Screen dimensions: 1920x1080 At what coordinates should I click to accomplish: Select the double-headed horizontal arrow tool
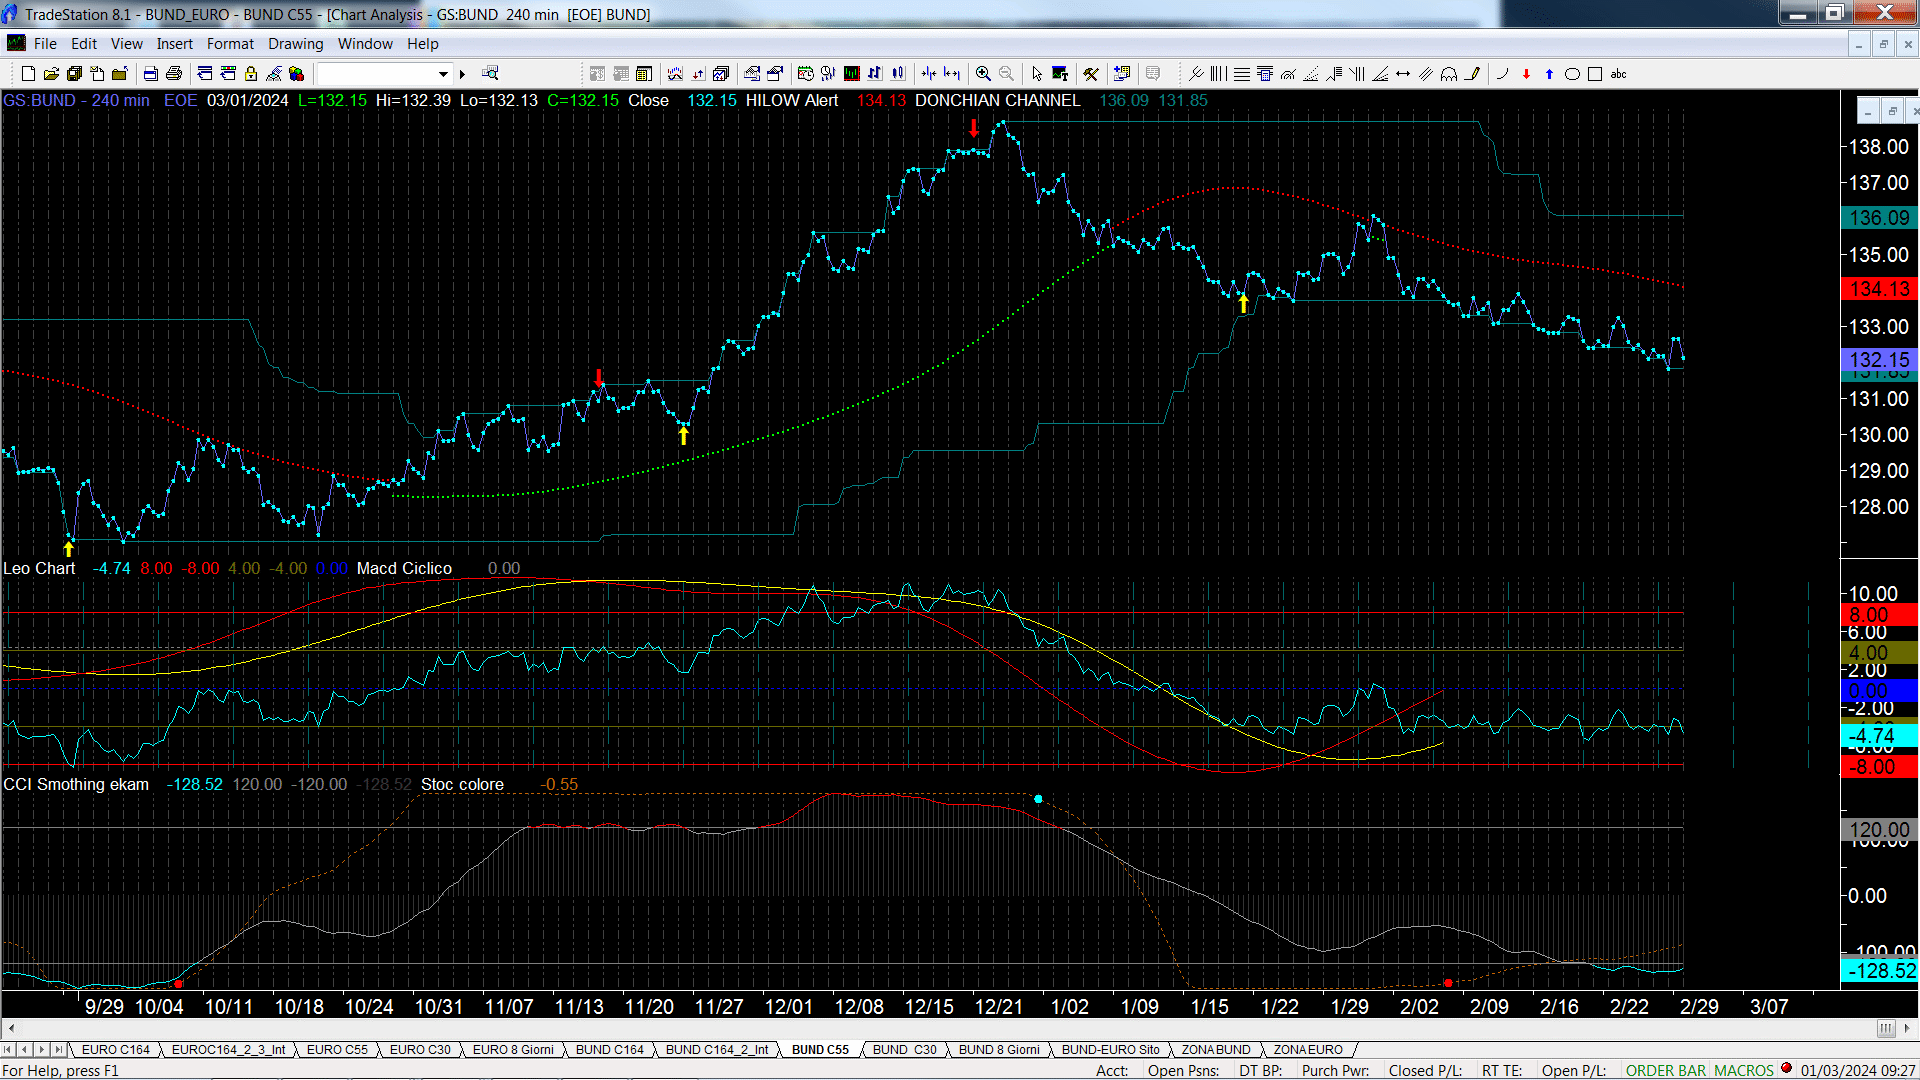[x=1403, y=74]
